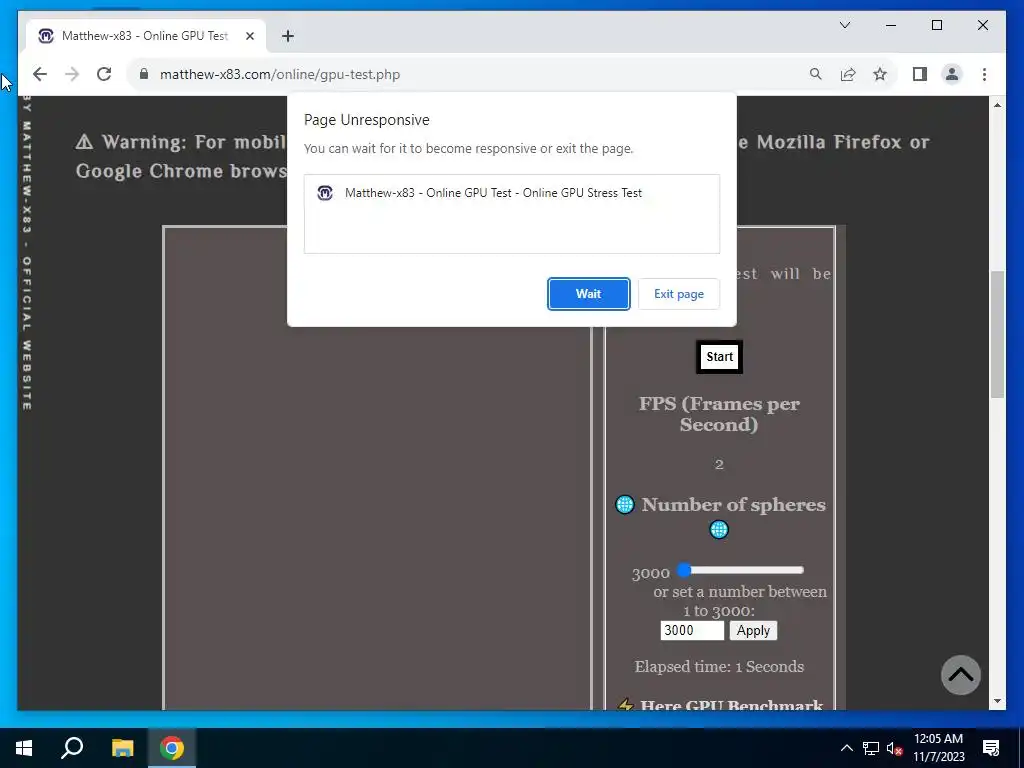Open the Chrome profile menu
The height and width of the screenshot is (768, 1024).
[952, 74]
